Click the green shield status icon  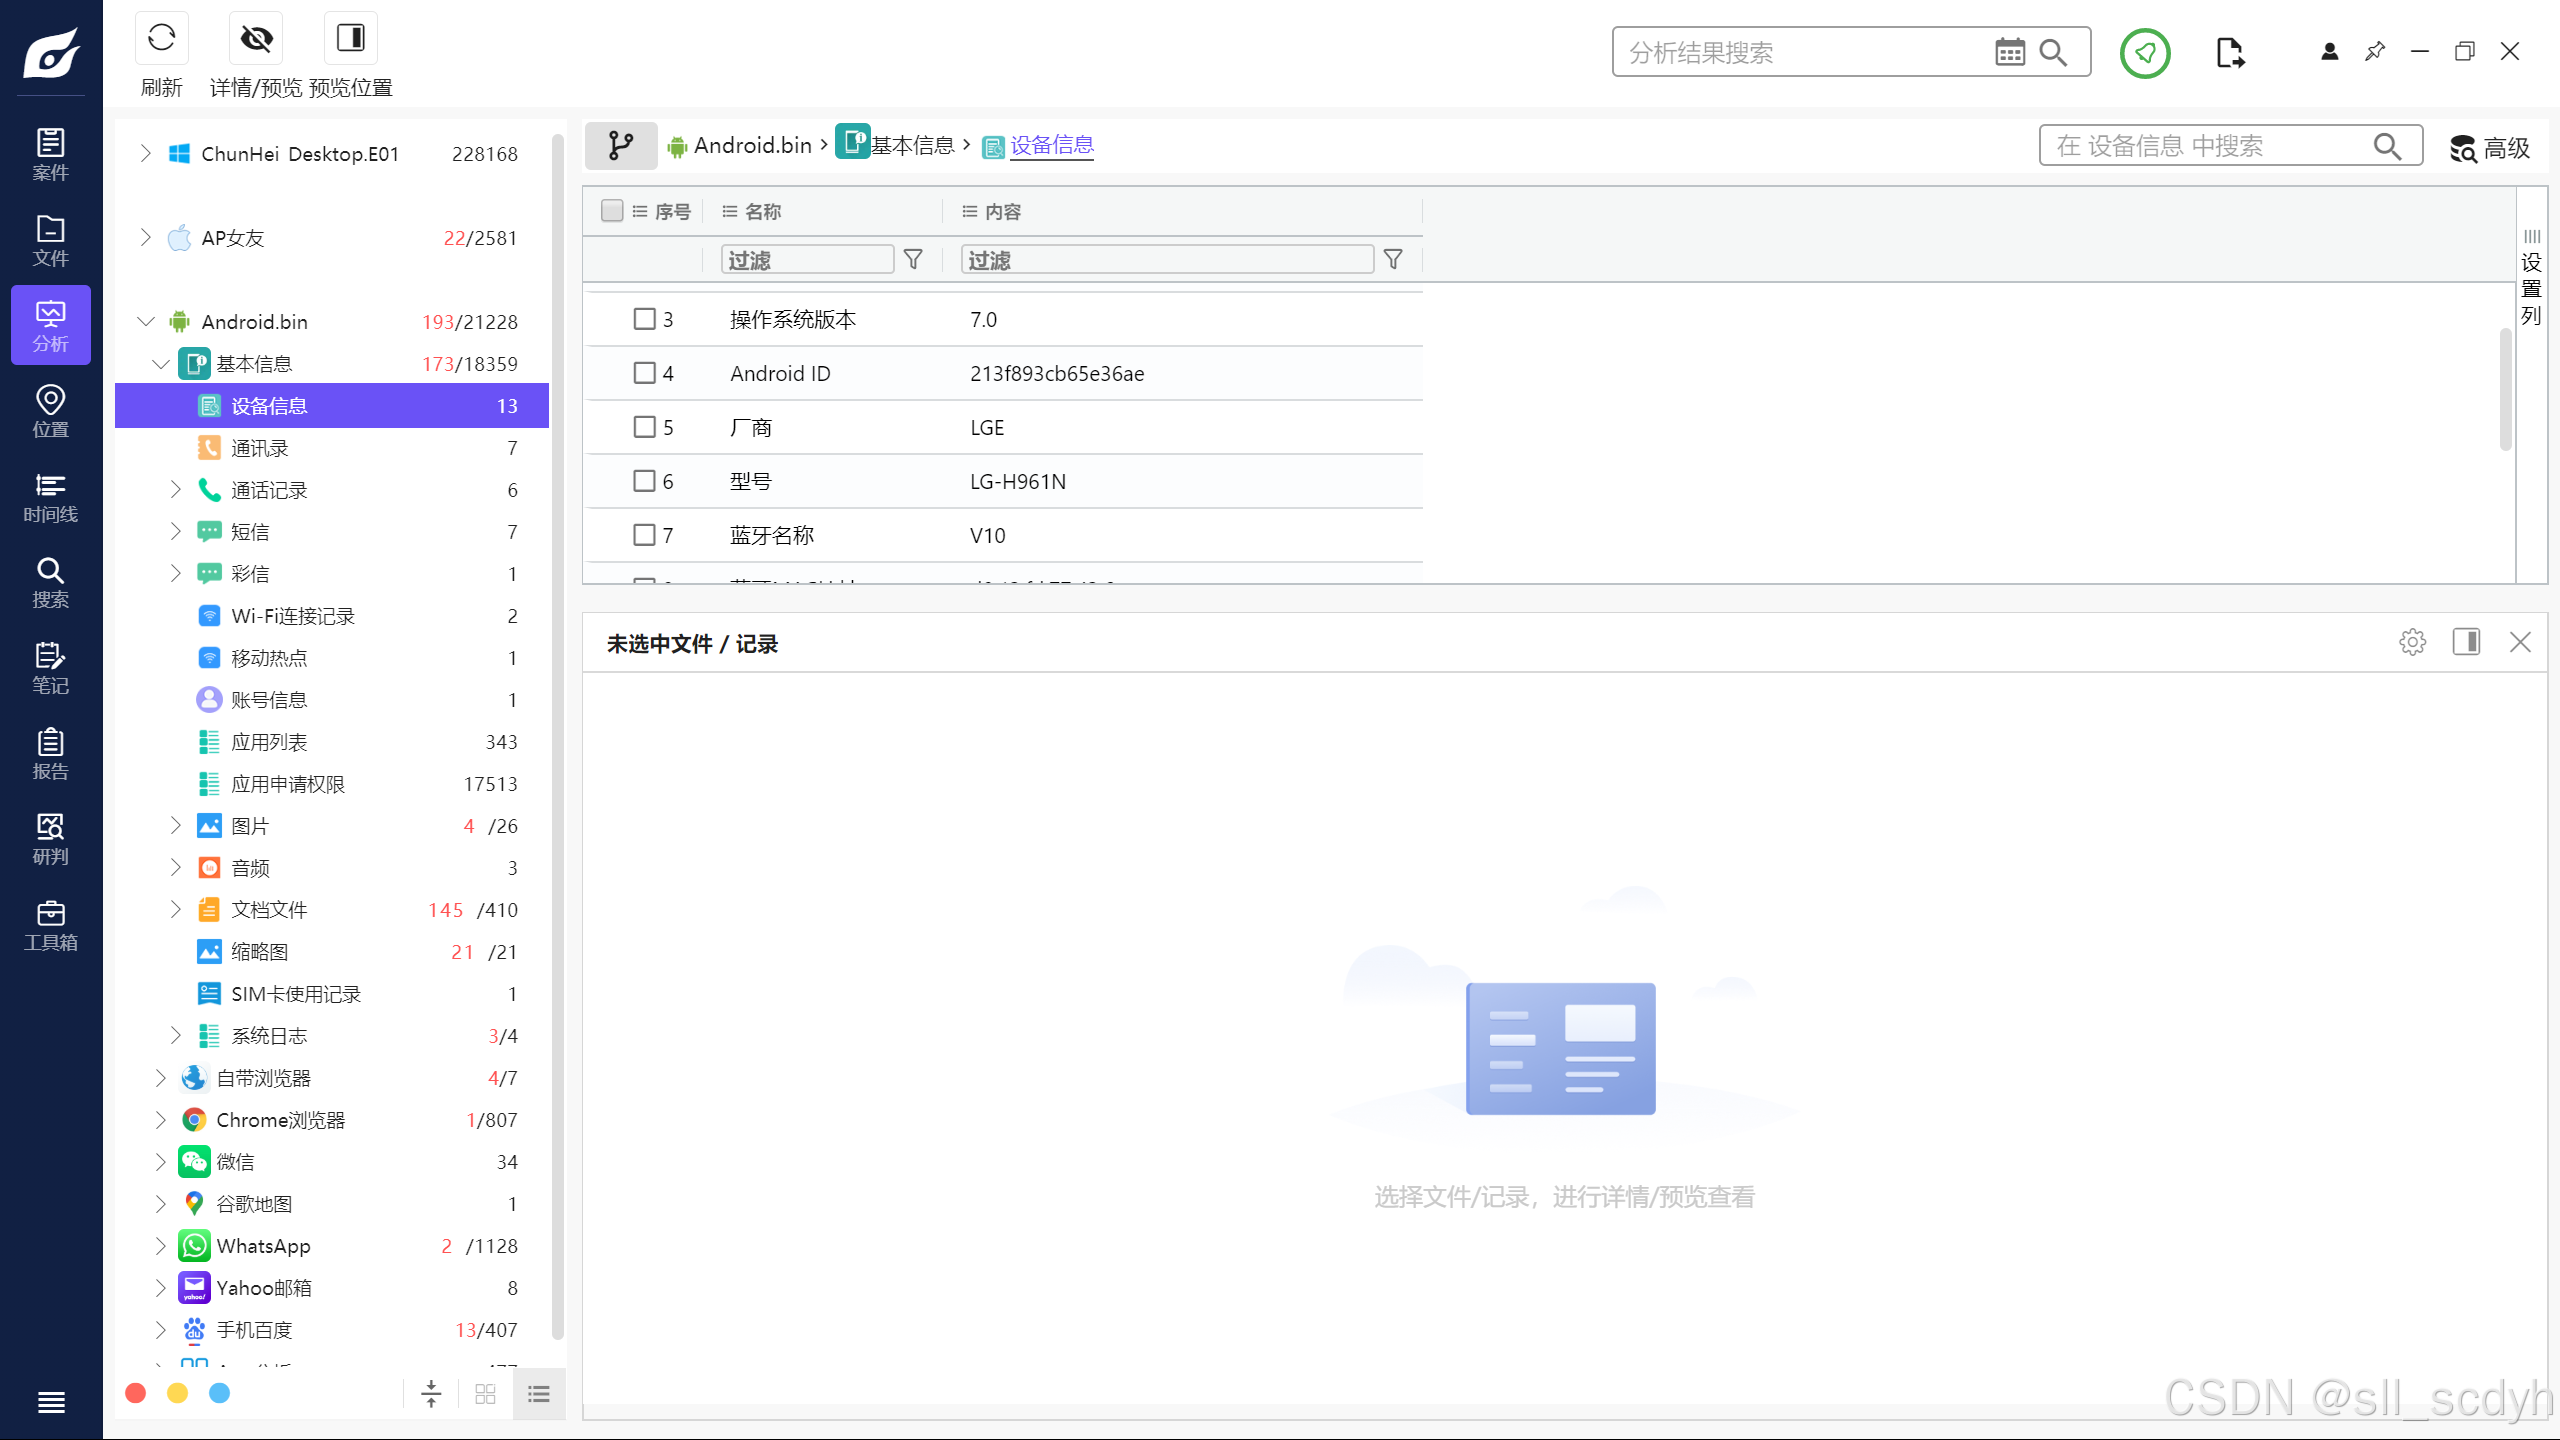tap(2144, 53)
